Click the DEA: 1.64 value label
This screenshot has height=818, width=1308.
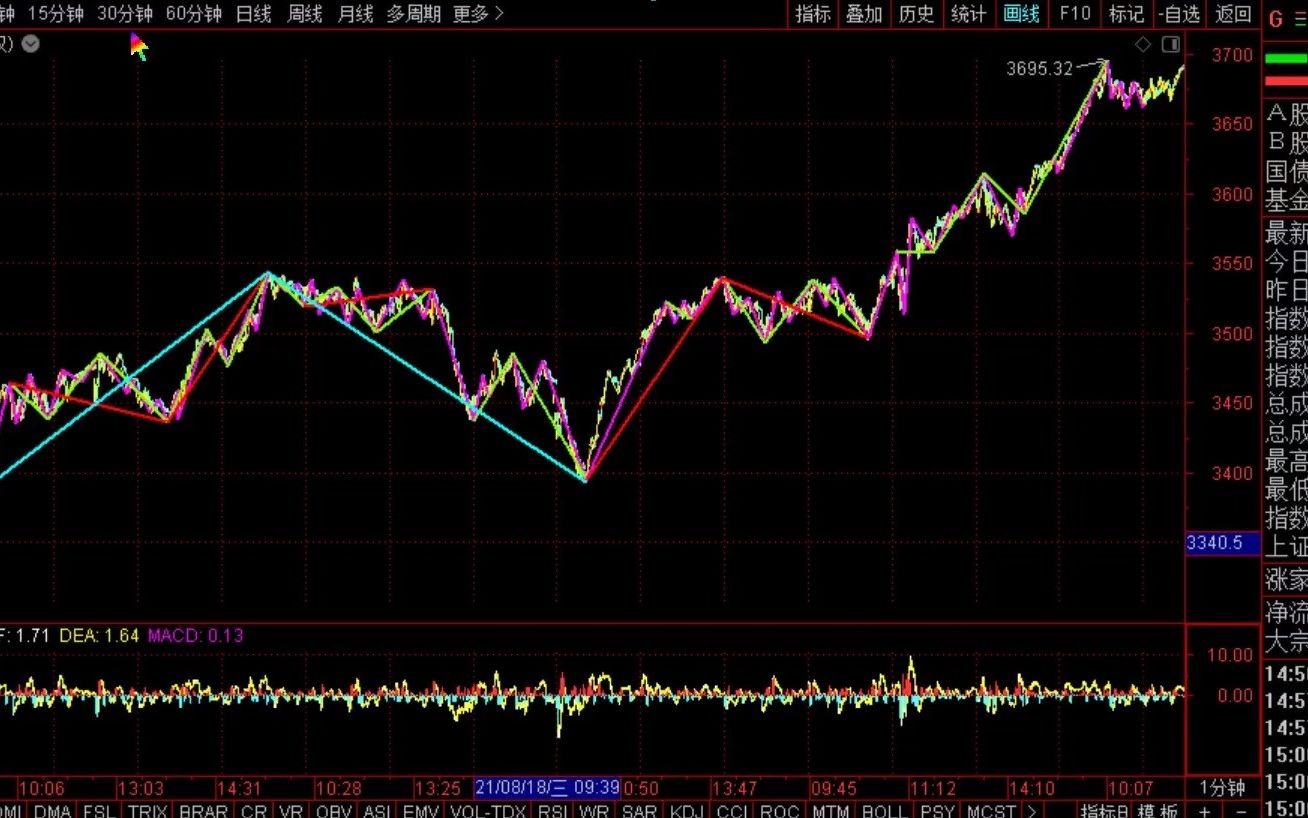click(x=100, y=635)
